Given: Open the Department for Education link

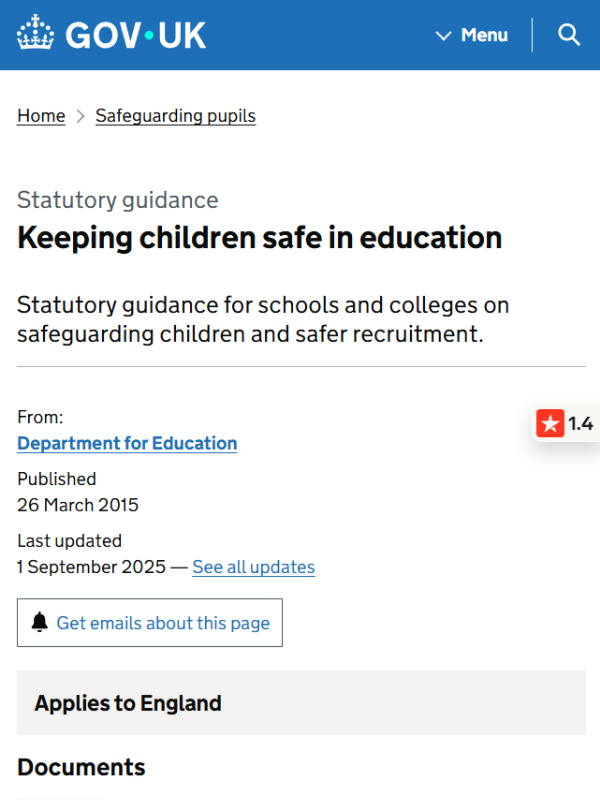Looking at the screenshot, I should click(127, 443).
